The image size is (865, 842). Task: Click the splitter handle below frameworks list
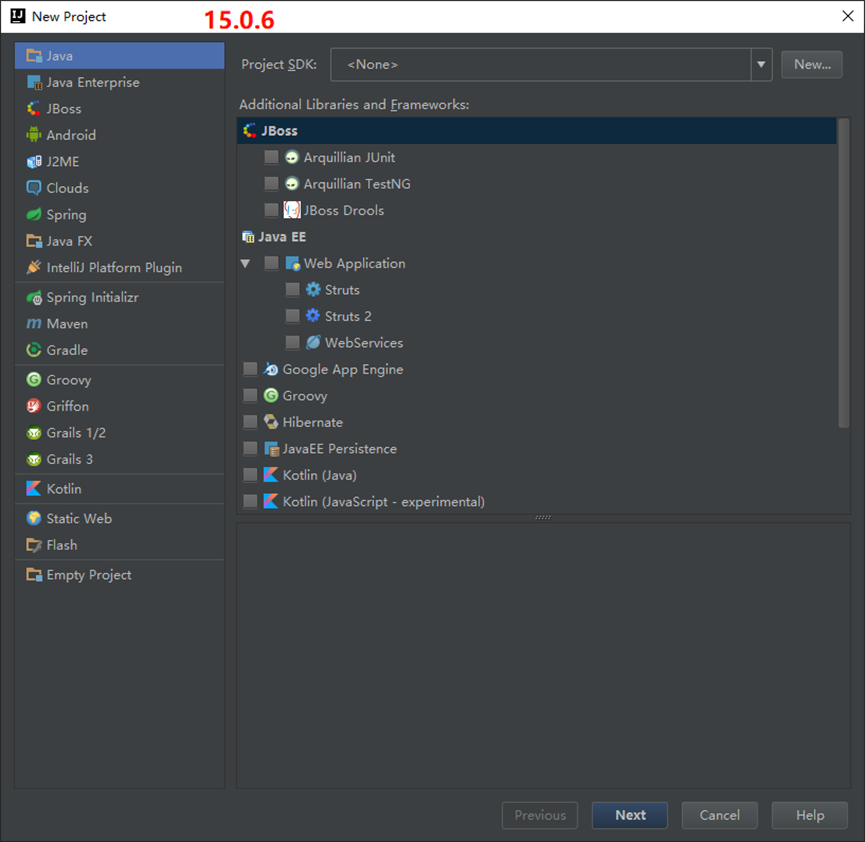tap(543, 518)
